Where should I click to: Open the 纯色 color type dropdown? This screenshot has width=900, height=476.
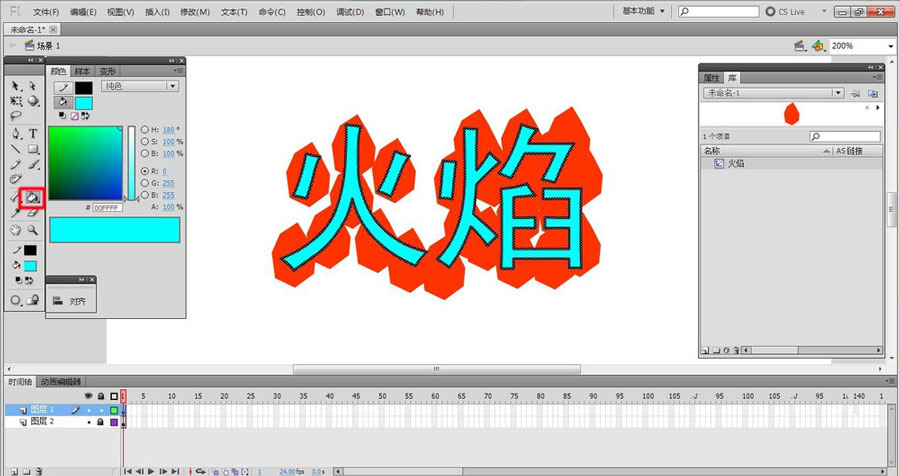coord(140,86)
